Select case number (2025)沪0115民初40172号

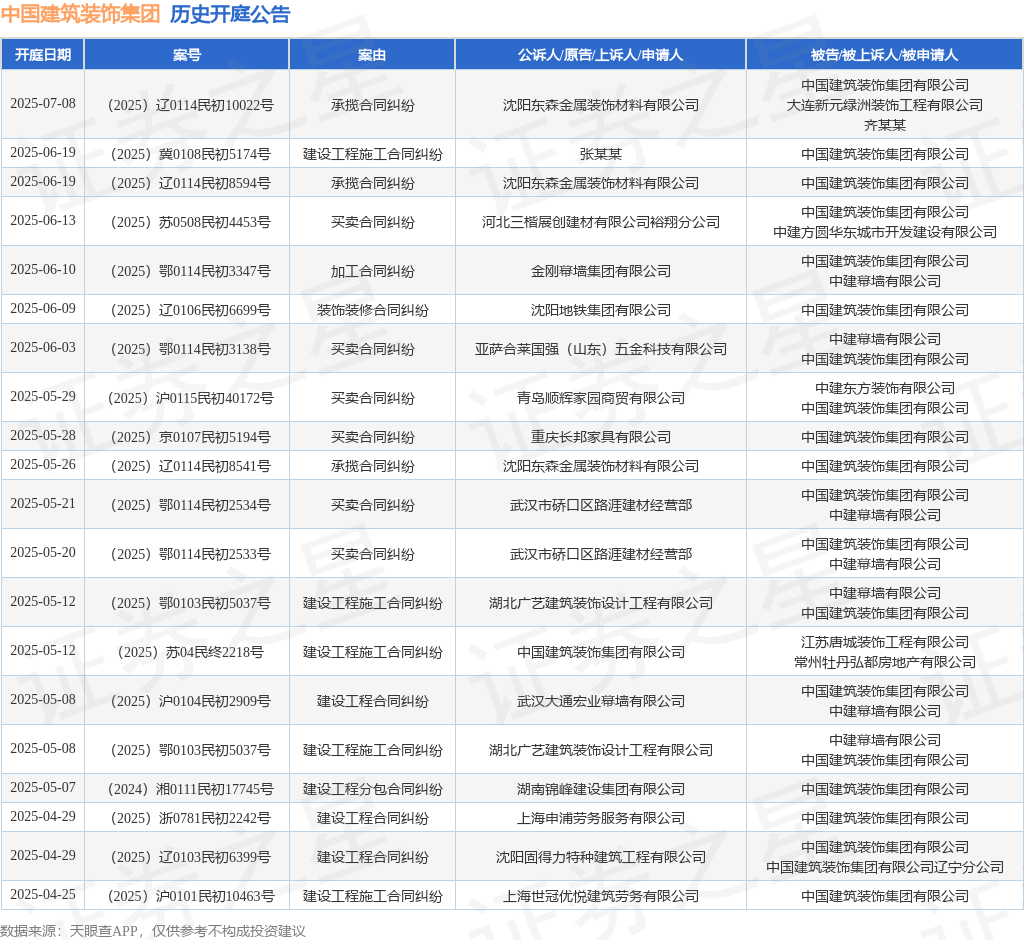pyautogui.click(x=190, y=398)
